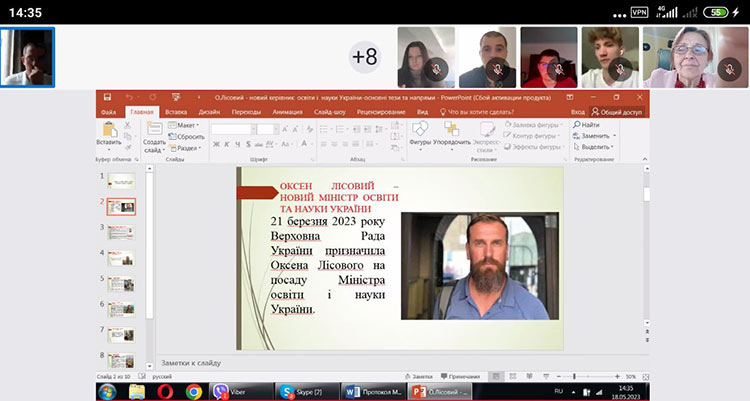Screen dimensions: 750x401
Task: Open the Дизайн ribbon tab
Action: pos(209,112)
